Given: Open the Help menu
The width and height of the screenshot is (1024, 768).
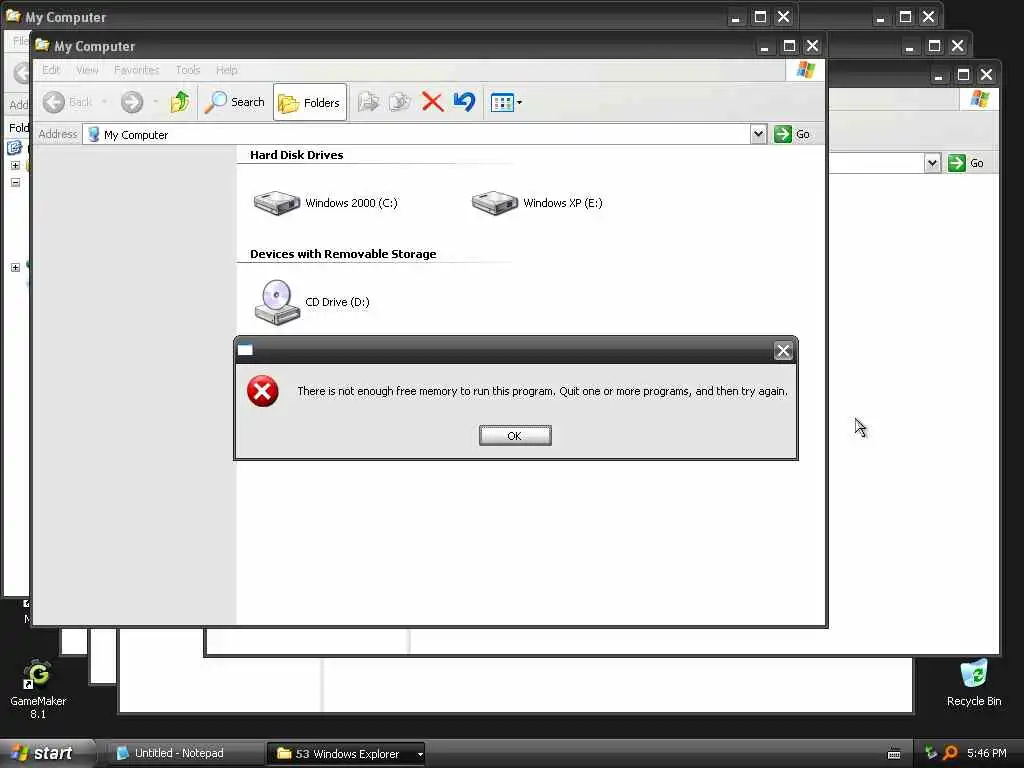Looking at the screenshot, I should [227, 70].
